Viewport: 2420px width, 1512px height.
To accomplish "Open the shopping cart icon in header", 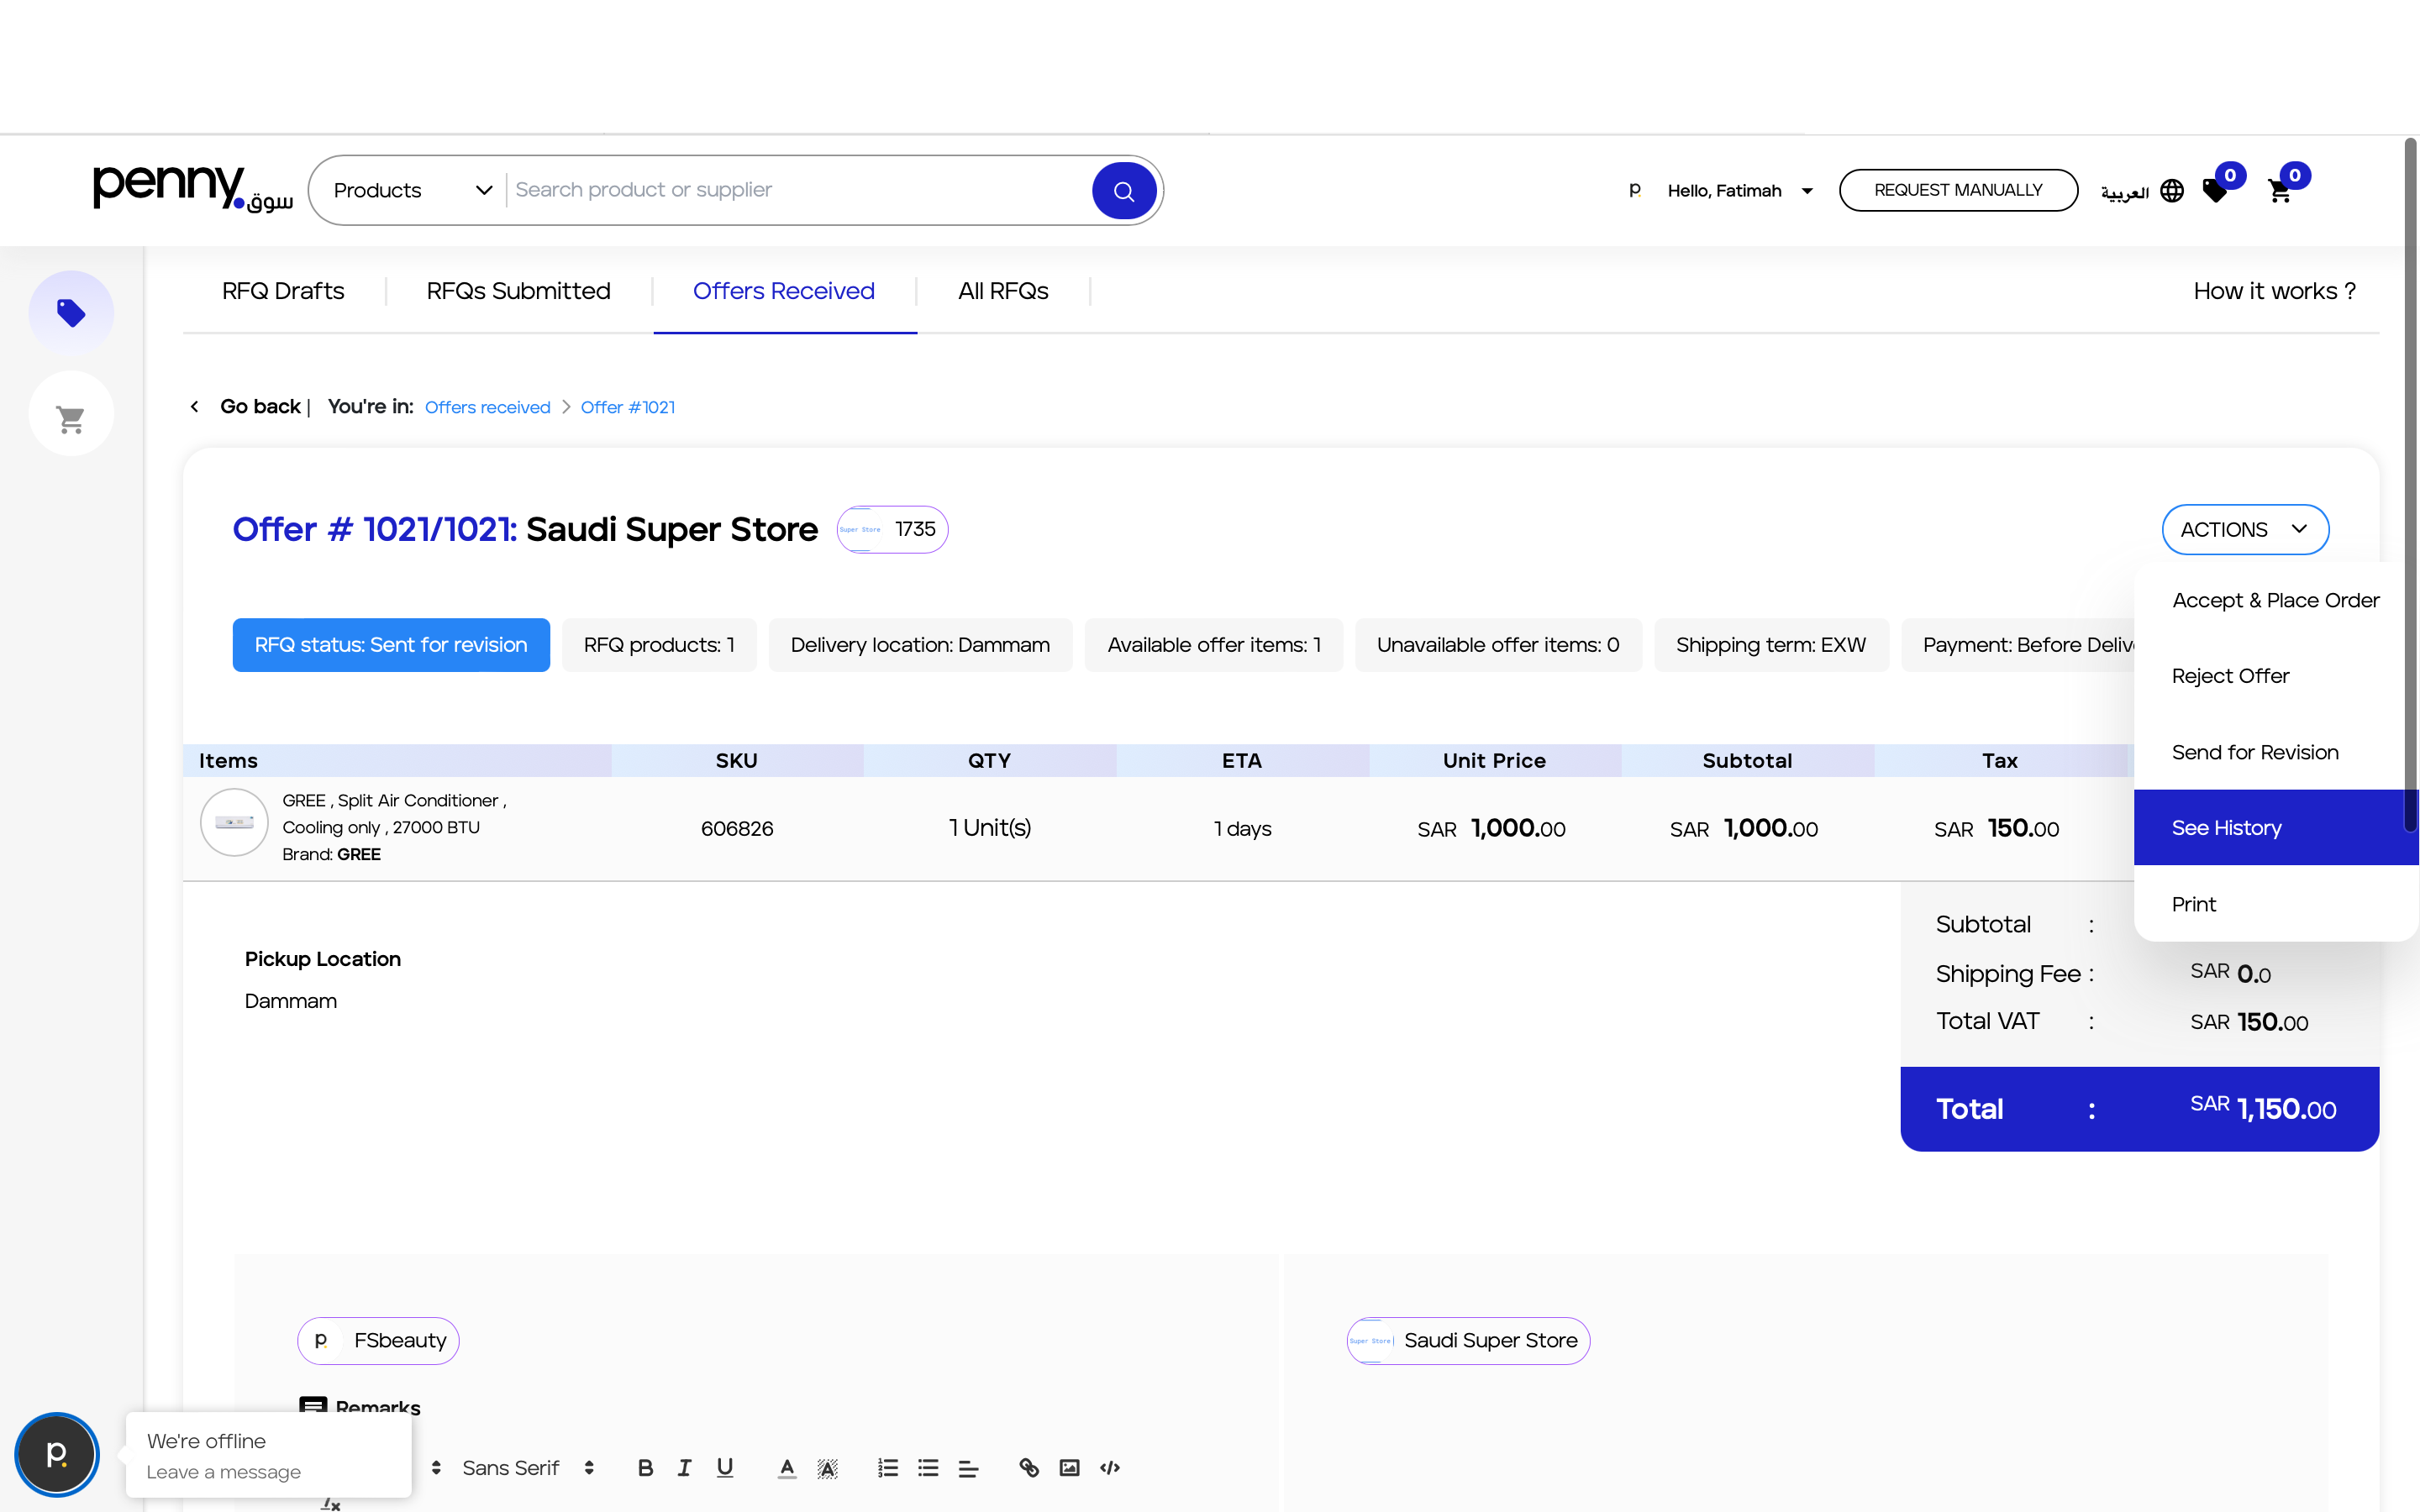I will pyautogui.click(x=2280, y=190).
